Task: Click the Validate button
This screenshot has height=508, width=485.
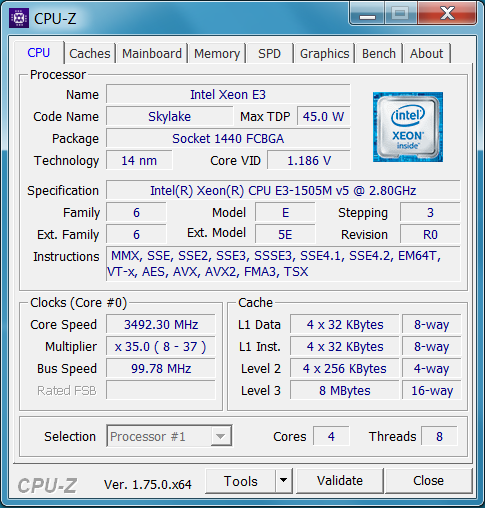Action: (340, 480)
